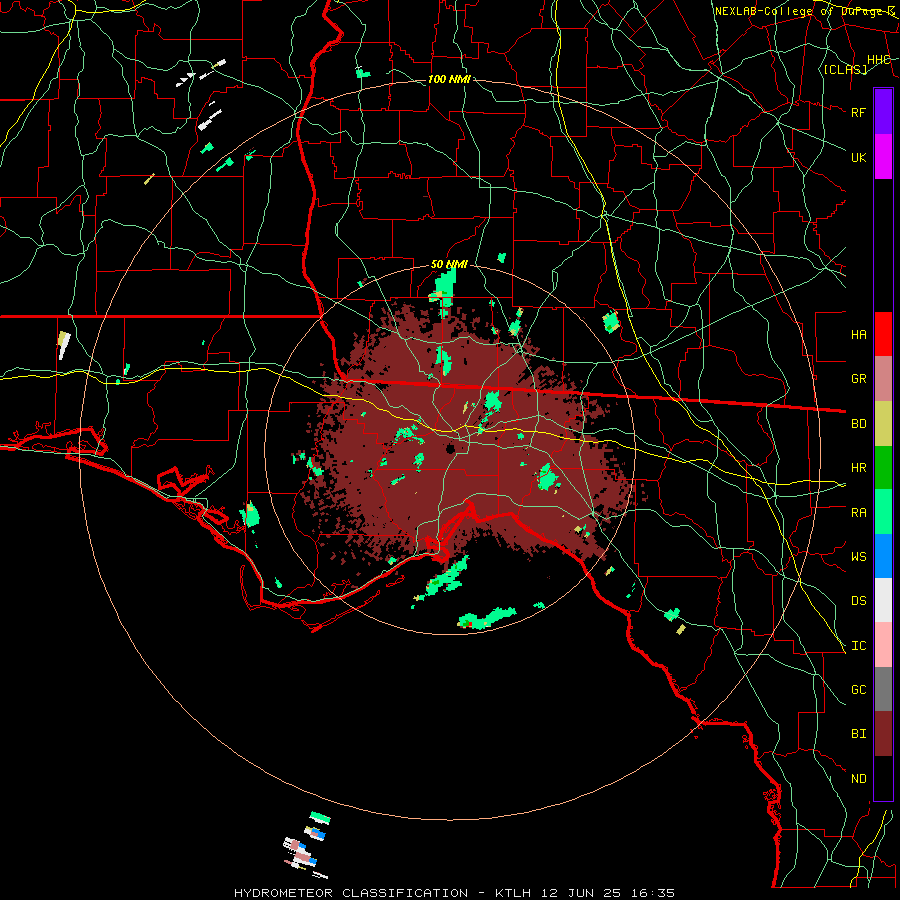
Task: Click the ND black legend swatch
Action: pyautogui.click(x=883, y=778)
